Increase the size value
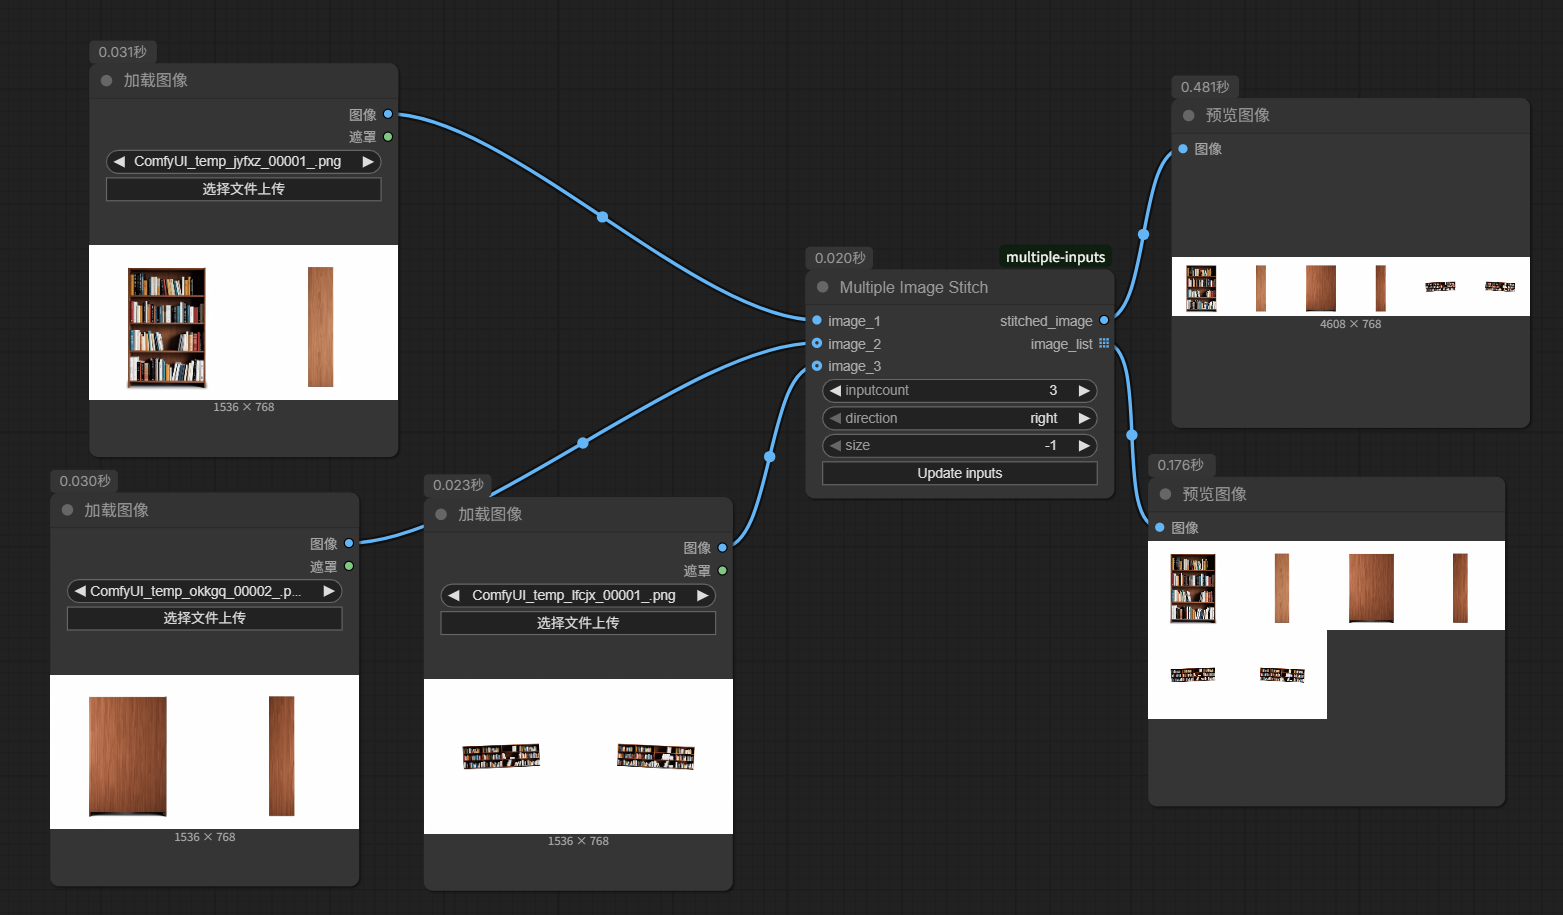This screenshot has height=915, width=1563. coord(1084,445)
